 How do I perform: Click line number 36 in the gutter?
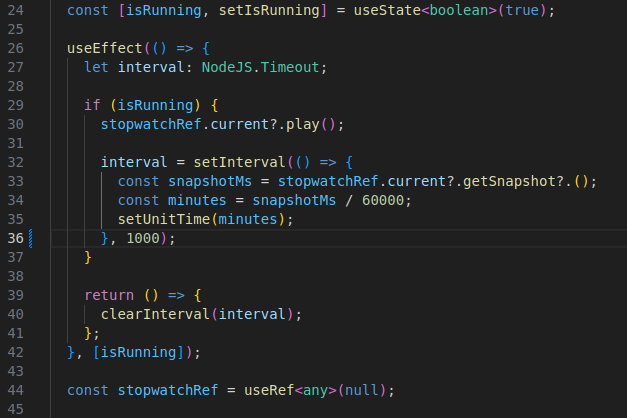pyautogui.click(x=16, y=237)
